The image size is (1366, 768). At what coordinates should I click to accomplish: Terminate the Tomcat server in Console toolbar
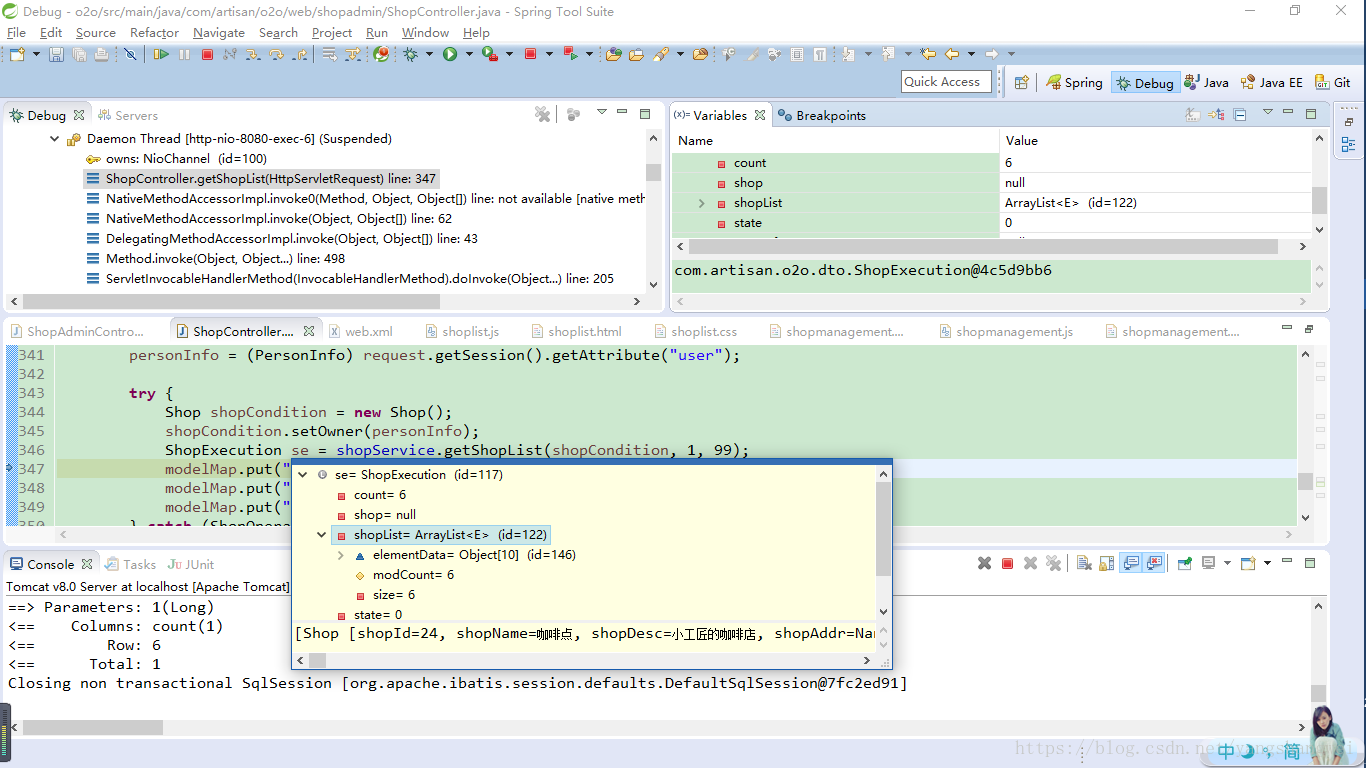click(1007, 564)
